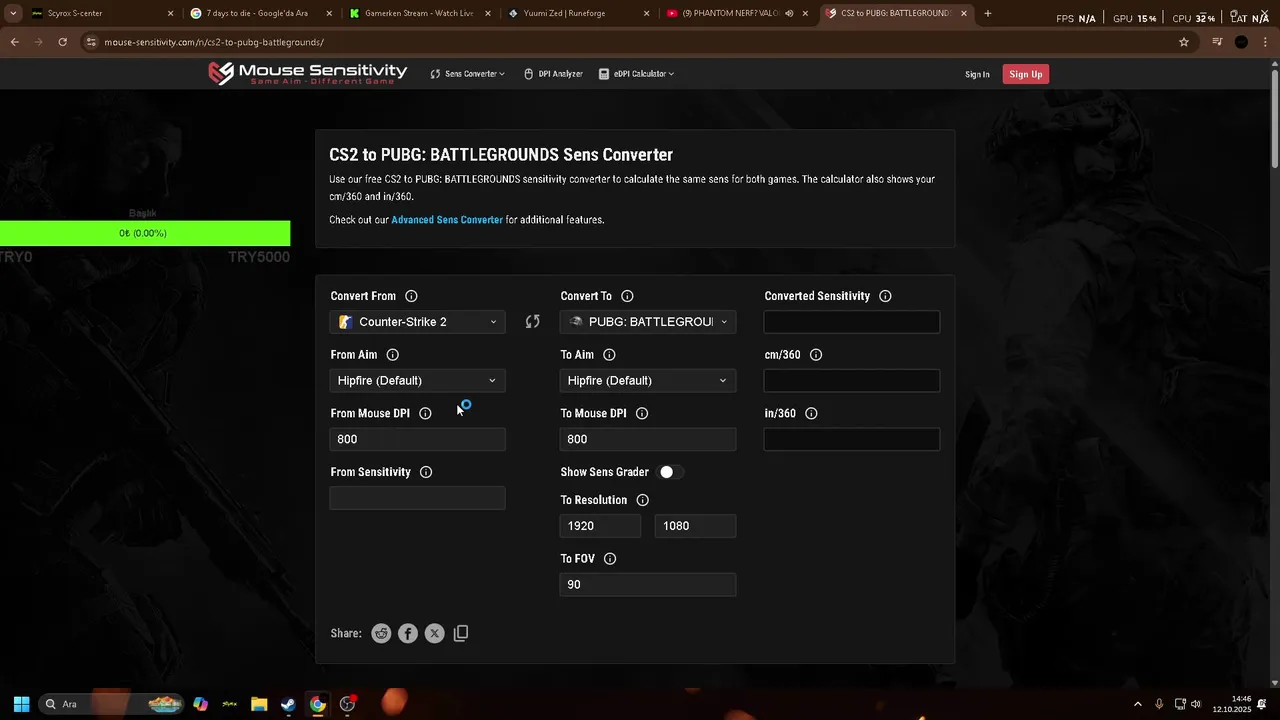Expand the From Aim Hipfire dropdown
This screenshot has width=1280, height=720.
click(x=418, y=381)
